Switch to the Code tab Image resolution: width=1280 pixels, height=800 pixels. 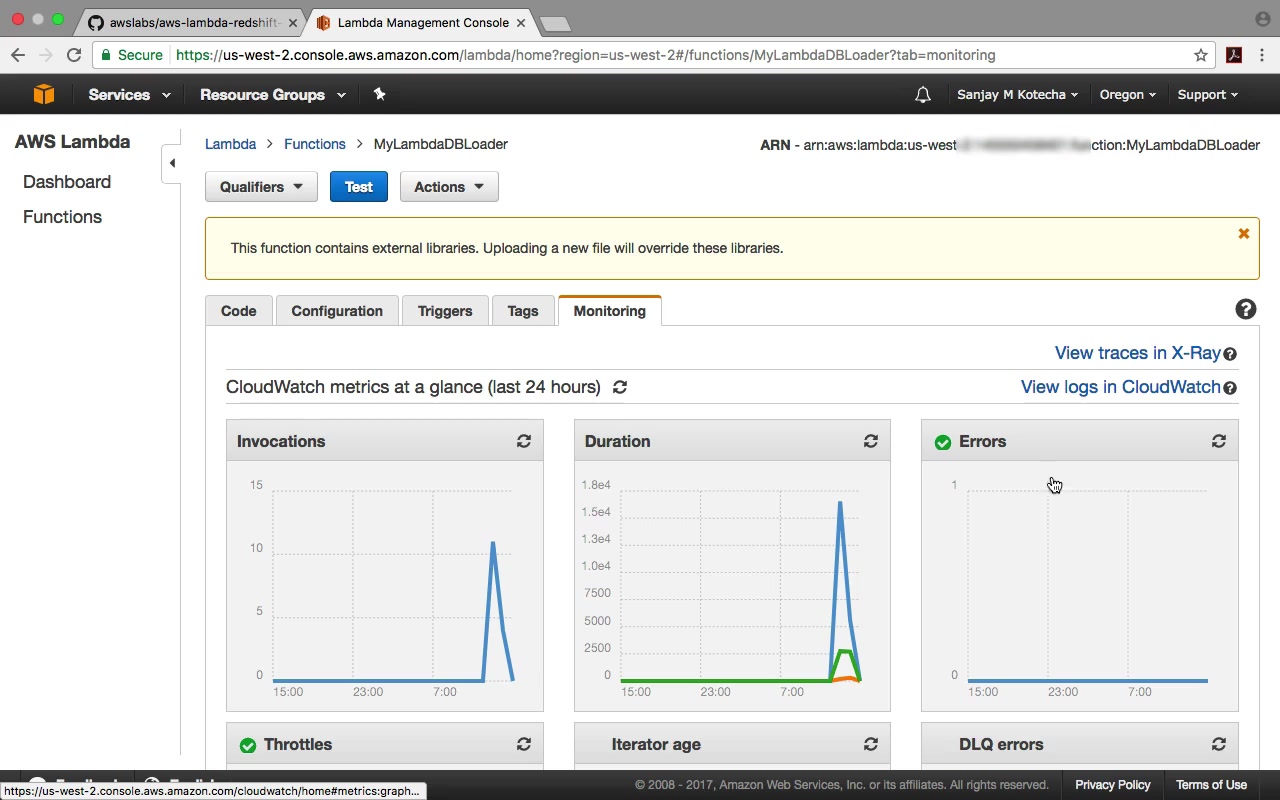pyautogui.click(x=238, y=311)
